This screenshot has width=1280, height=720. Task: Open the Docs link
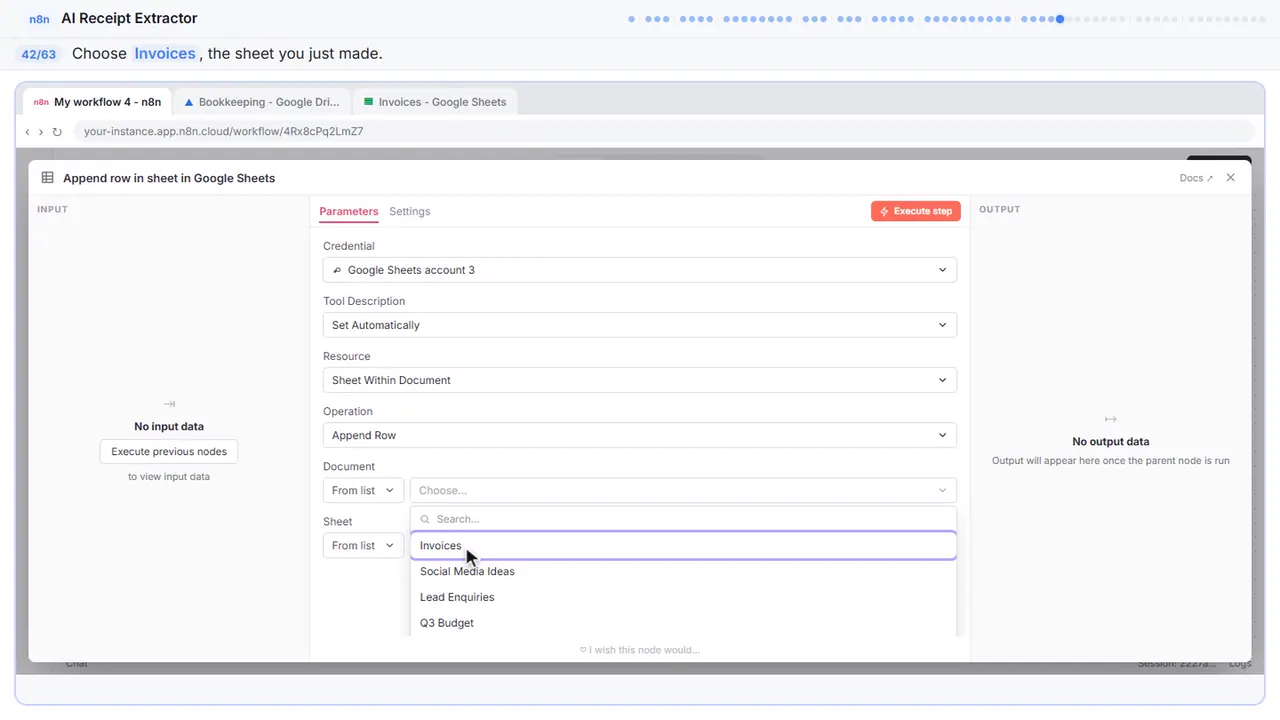(x=1196, y=178)
